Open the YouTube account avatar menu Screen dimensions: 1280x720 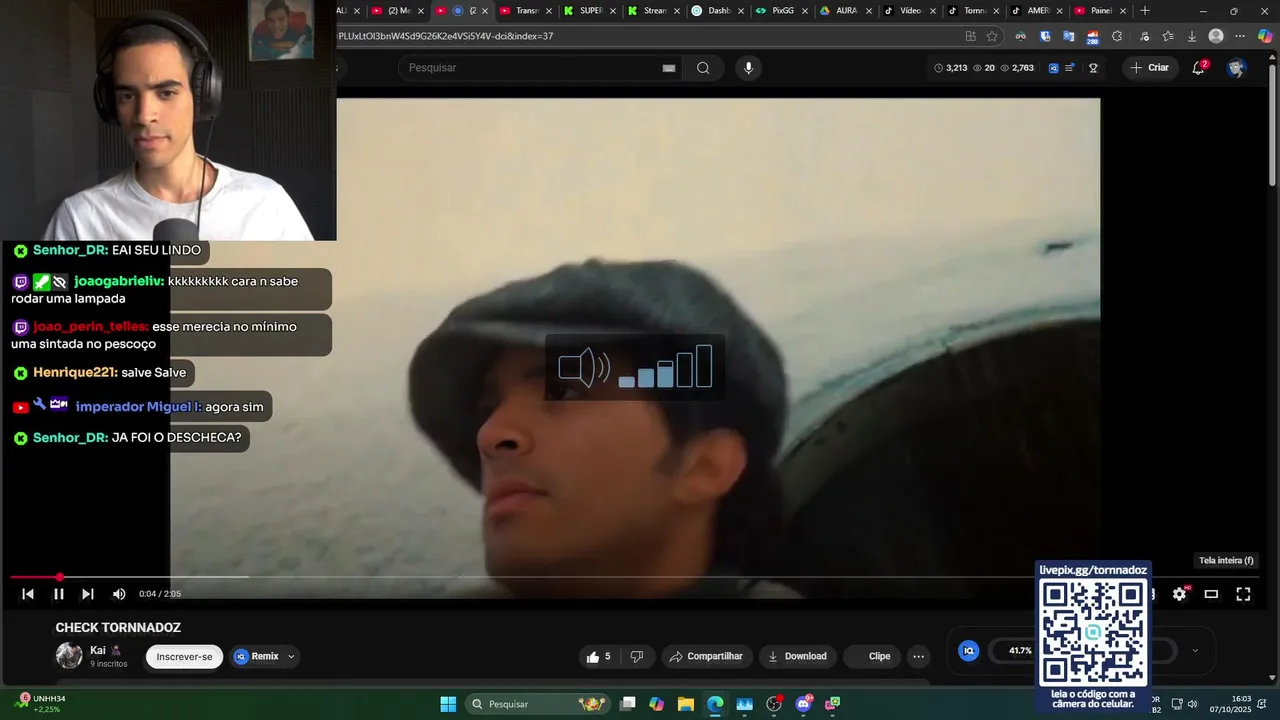(1236, 68)
